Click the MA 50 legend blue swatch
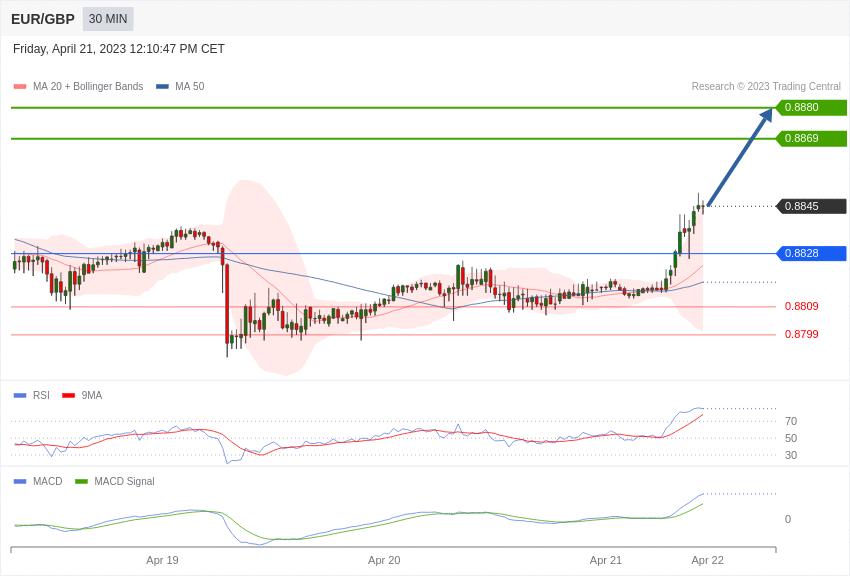The image size is (850, 576). 162,87
